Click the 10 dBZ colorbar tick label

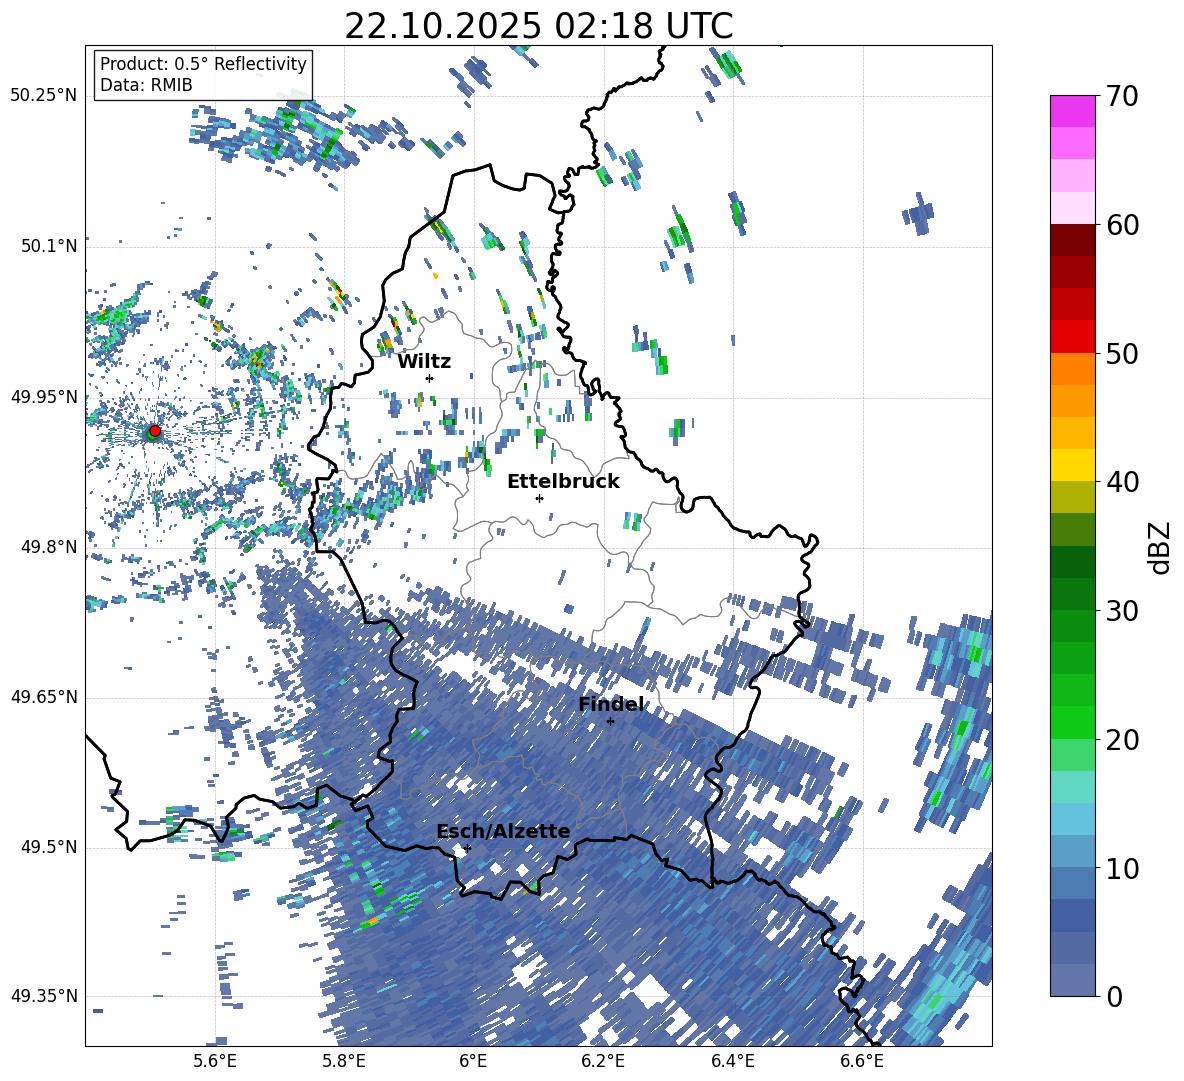click(x=1122, y=868)
